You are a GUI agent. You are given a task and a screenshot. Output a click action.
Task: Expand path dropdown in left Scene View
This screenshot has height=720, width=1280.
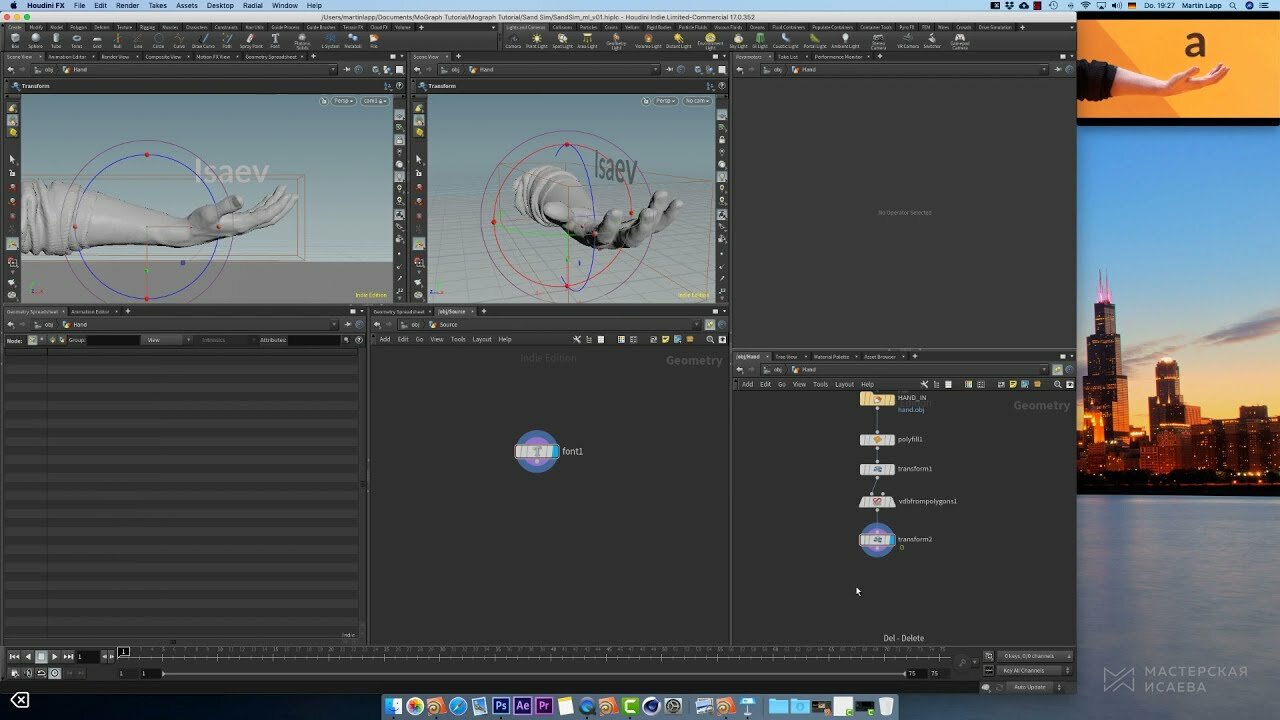[x=333, y=69]
